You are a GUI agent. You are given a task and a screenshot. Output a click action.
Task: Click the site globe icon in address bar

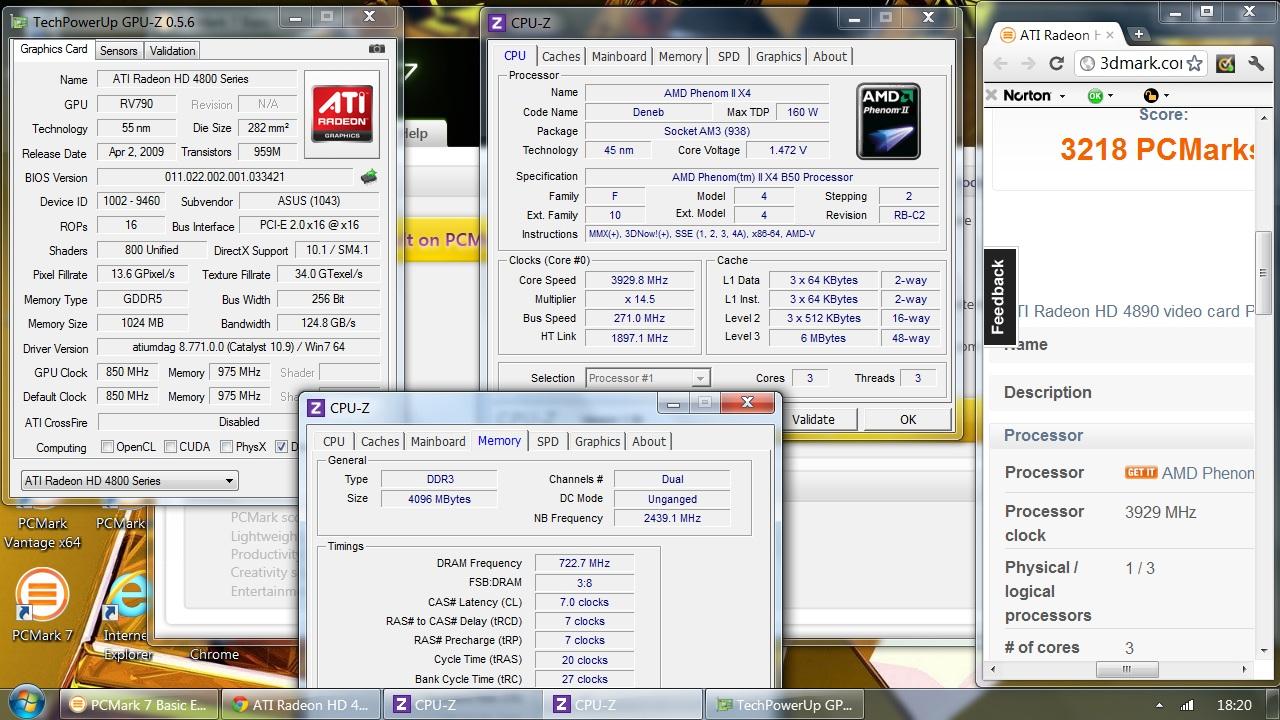(1088, 63)
